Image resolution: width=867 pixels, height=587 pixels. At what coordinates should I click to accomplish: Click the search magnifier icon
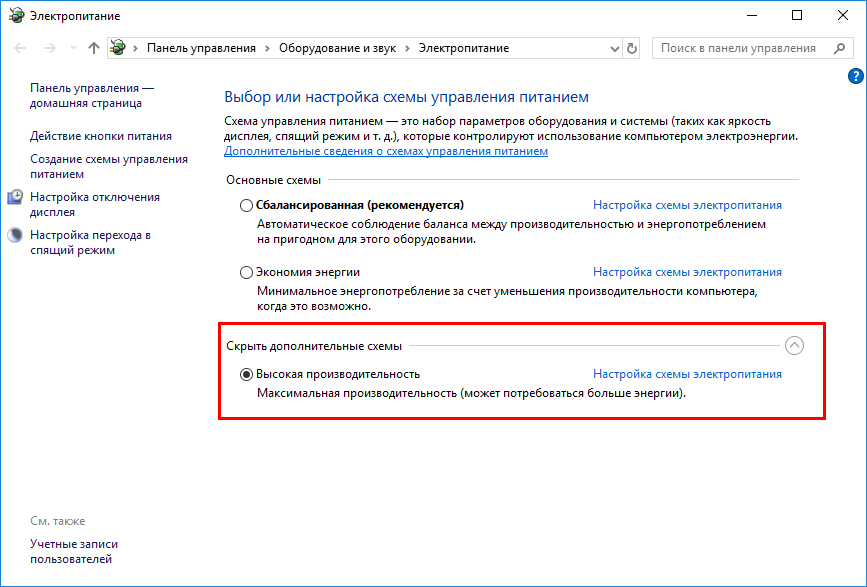point(839,48)
